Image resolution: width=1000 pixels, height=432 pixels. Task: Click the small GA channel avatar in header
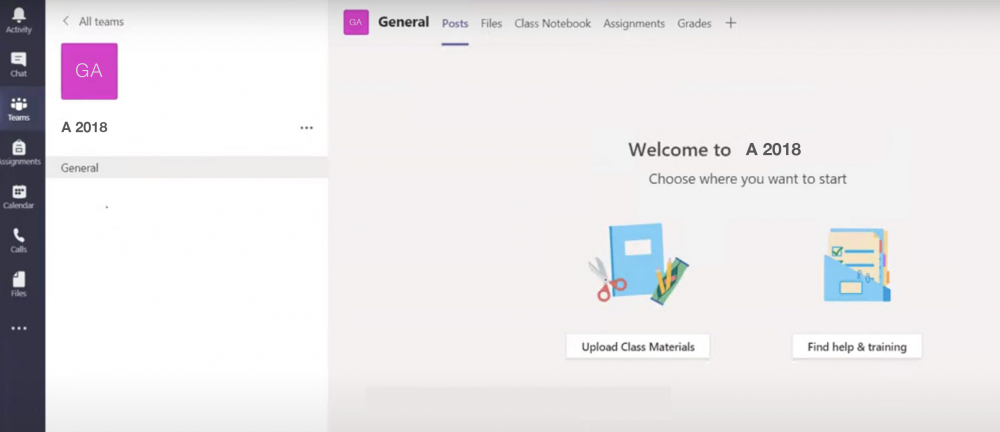(356, 22)
